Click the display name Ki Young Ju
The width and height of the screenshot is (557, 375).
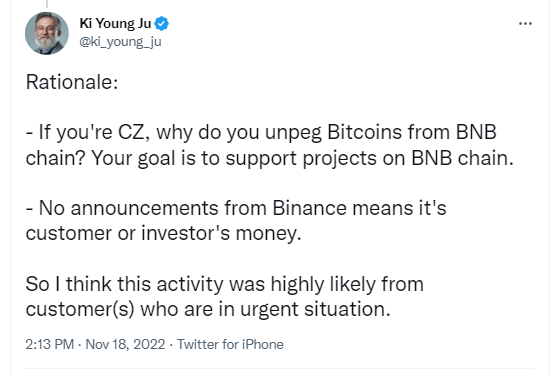115,23
